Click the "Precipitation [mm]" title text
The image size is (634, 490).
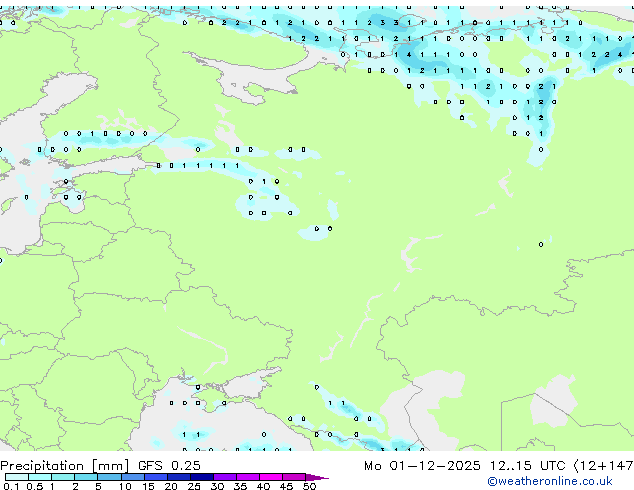pos(64,466)
